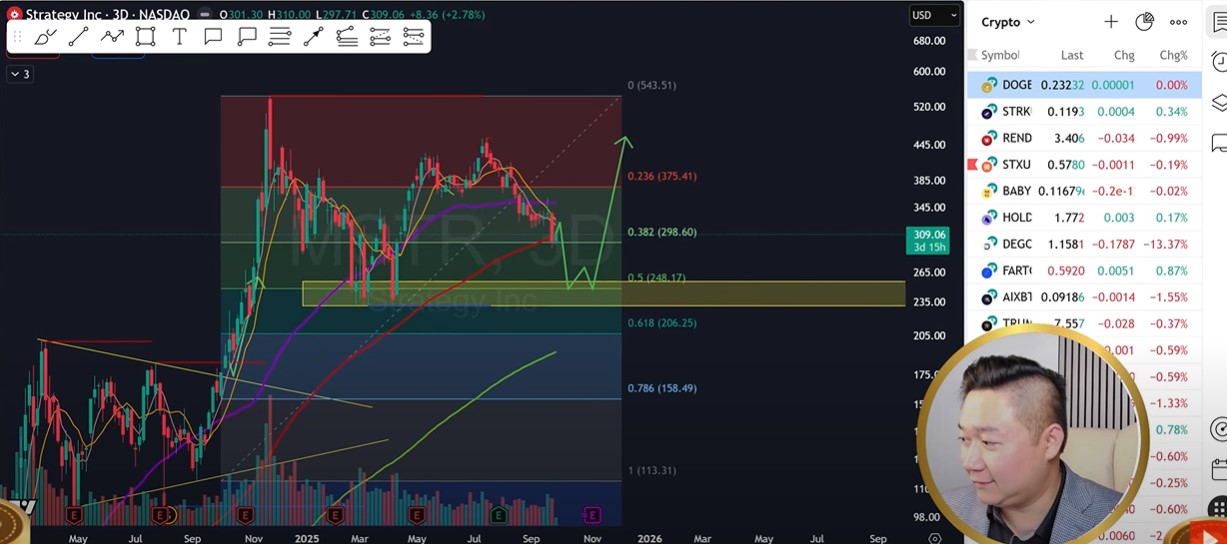Open the Alerts clock panel icon

tap(1219, 62)
